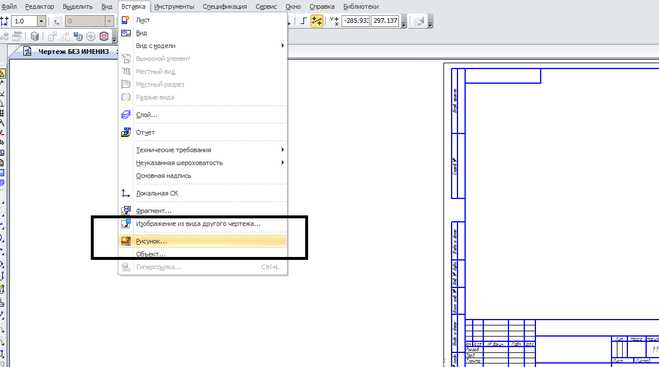
Task: Click the grey circle toolbar icon
Action: click(x=91, y=37)
